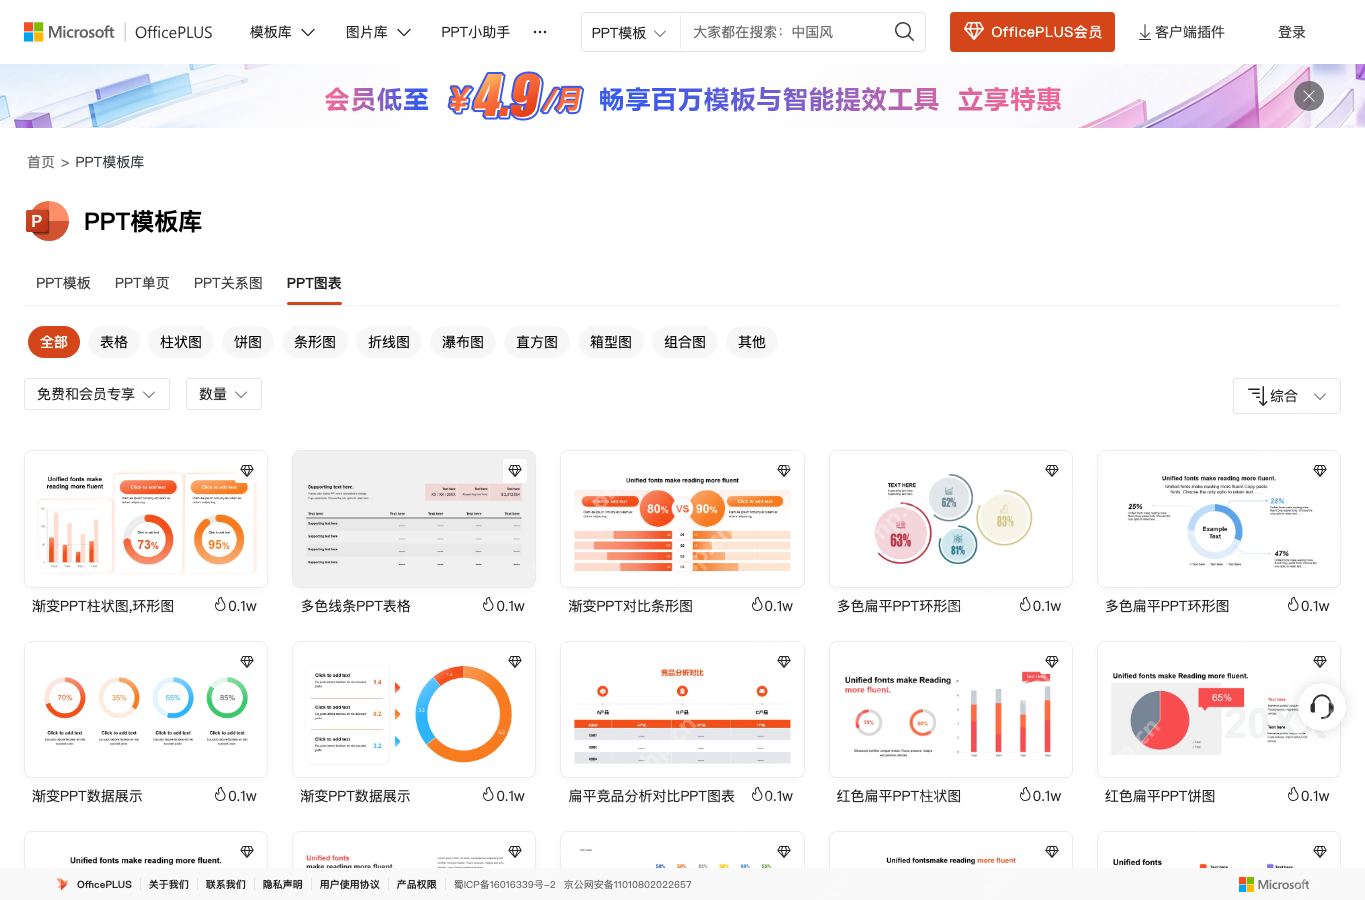Click the 蜀ICP备16016339号-2 footer text
The width and height of the screenshot is (1365, 900).
click(505, 884)
